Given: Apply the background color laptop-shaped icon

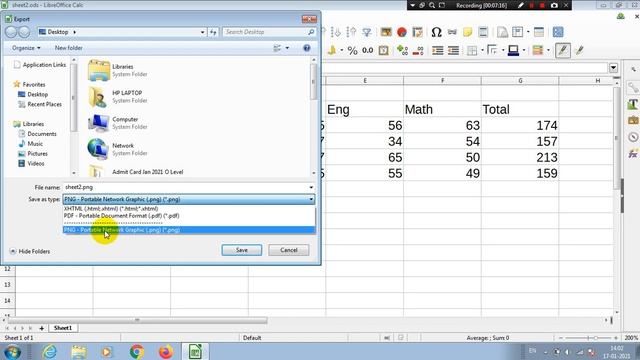Looking at the screenshot, I should [513, 50].
